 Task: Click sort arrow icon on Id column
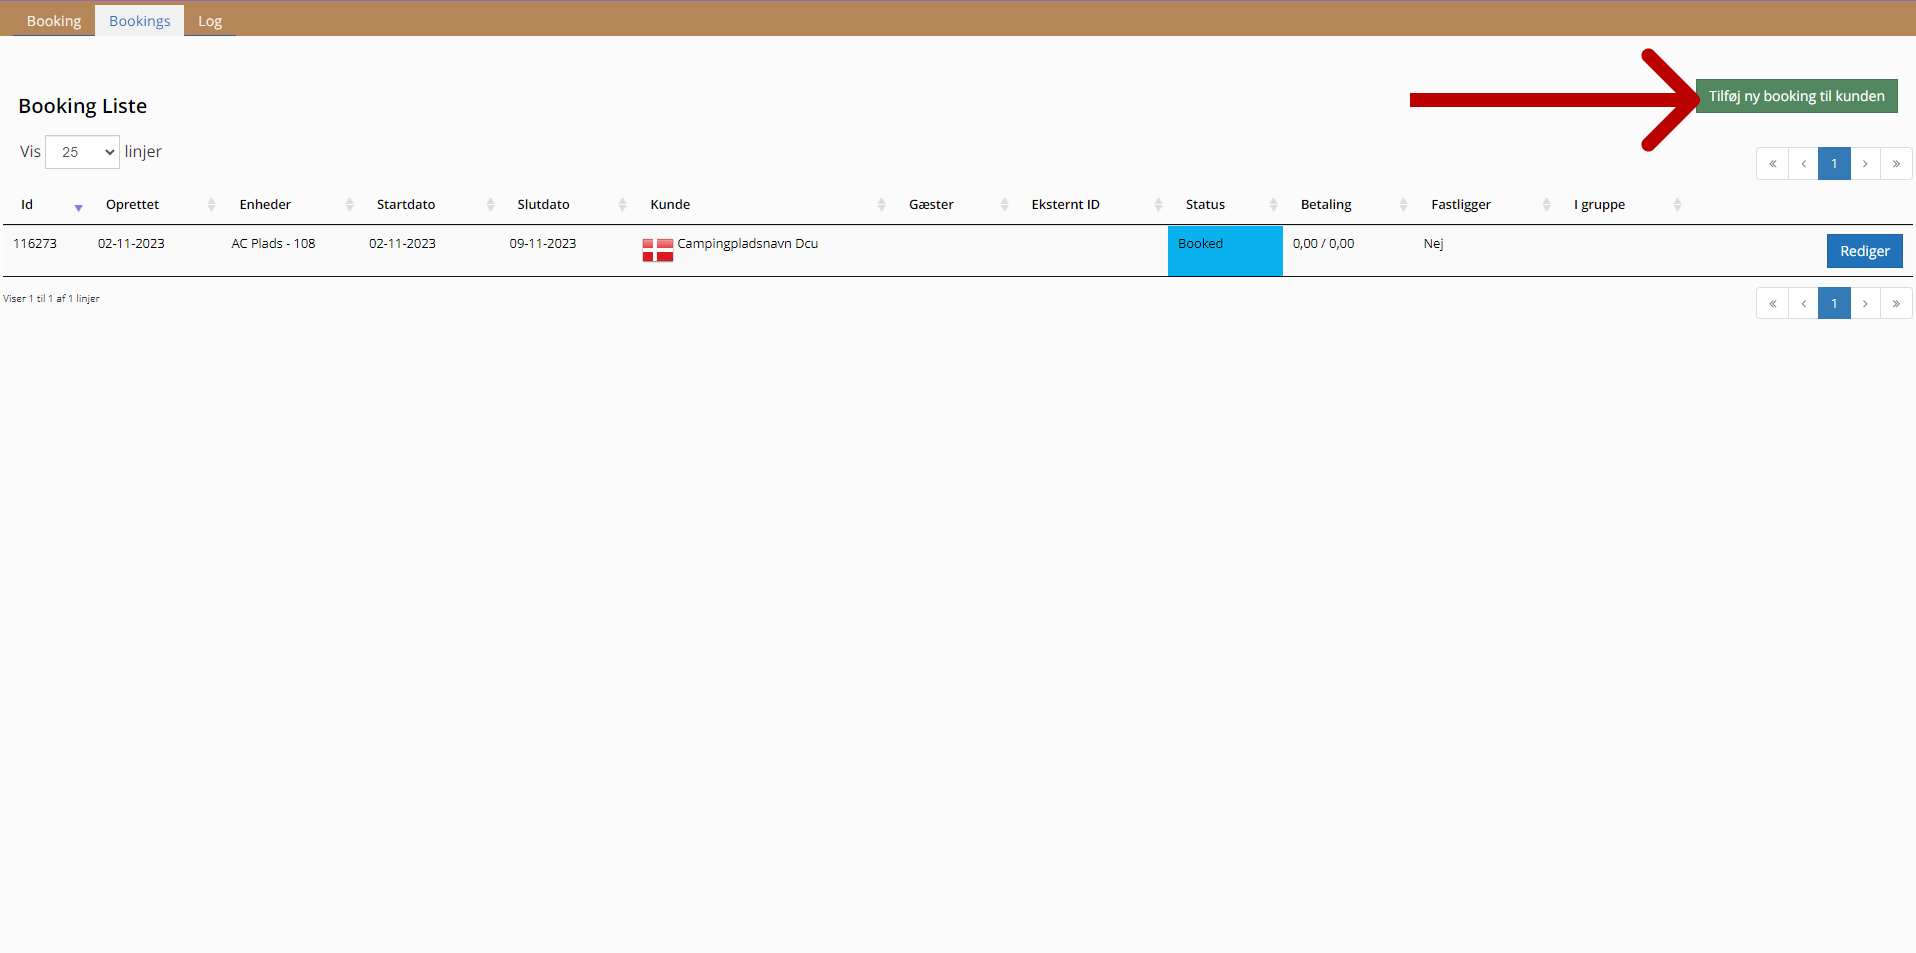coord(78,207)
